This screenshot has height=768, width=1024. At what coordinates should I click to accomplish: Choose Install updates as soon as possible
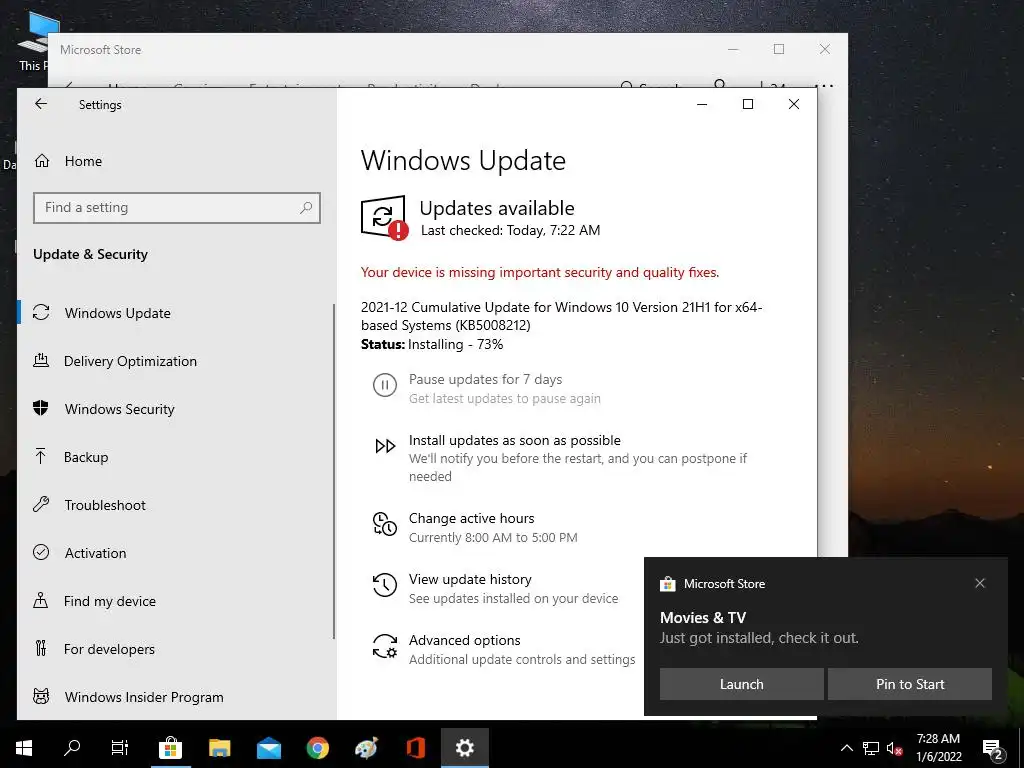[x=515, y=440]
